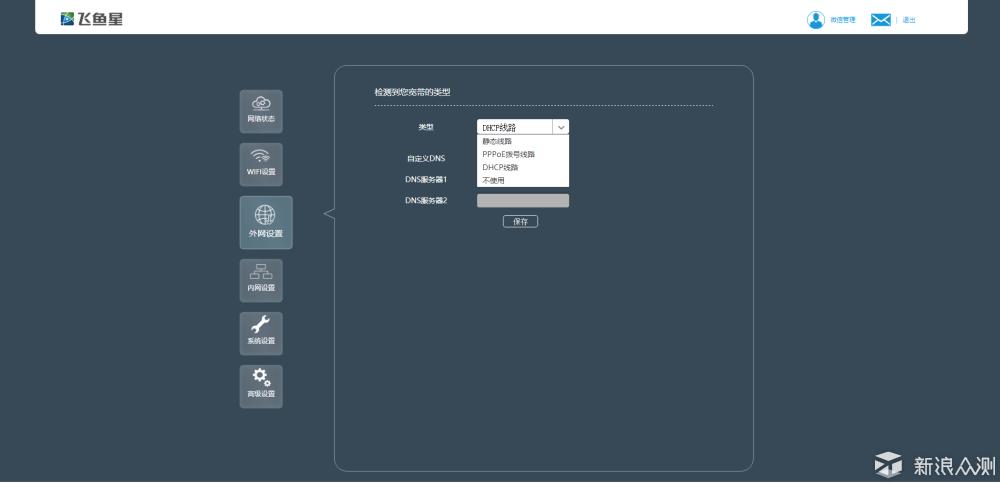The image size is (1000, 483).
Task: Click the DNS服务器2 label
Action: coord(426,200)
